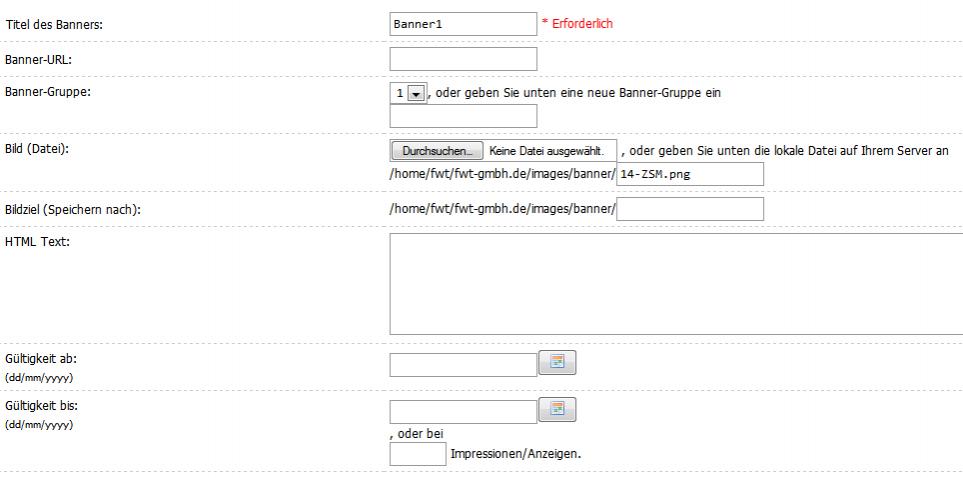Select the new Banner-Gruppe name field
This screenshot has height=478, width=963.
[463, 116]
